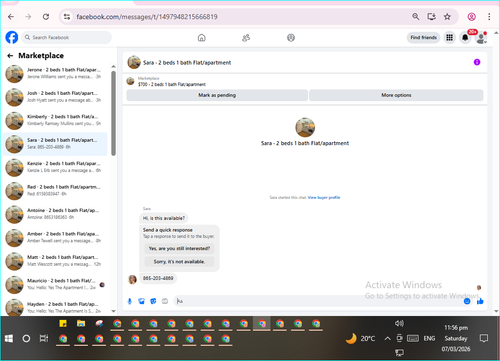Click Sara's avatar in chat header
The image size is (500, 361).
(134, 62)
